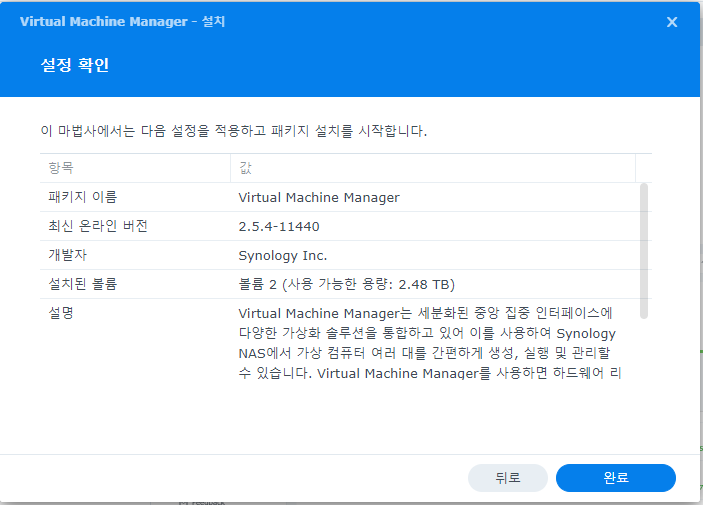This screenshot has height=505, width=703.
Task: Select the Synology Inc. value
Action: [x=282, y=256]
